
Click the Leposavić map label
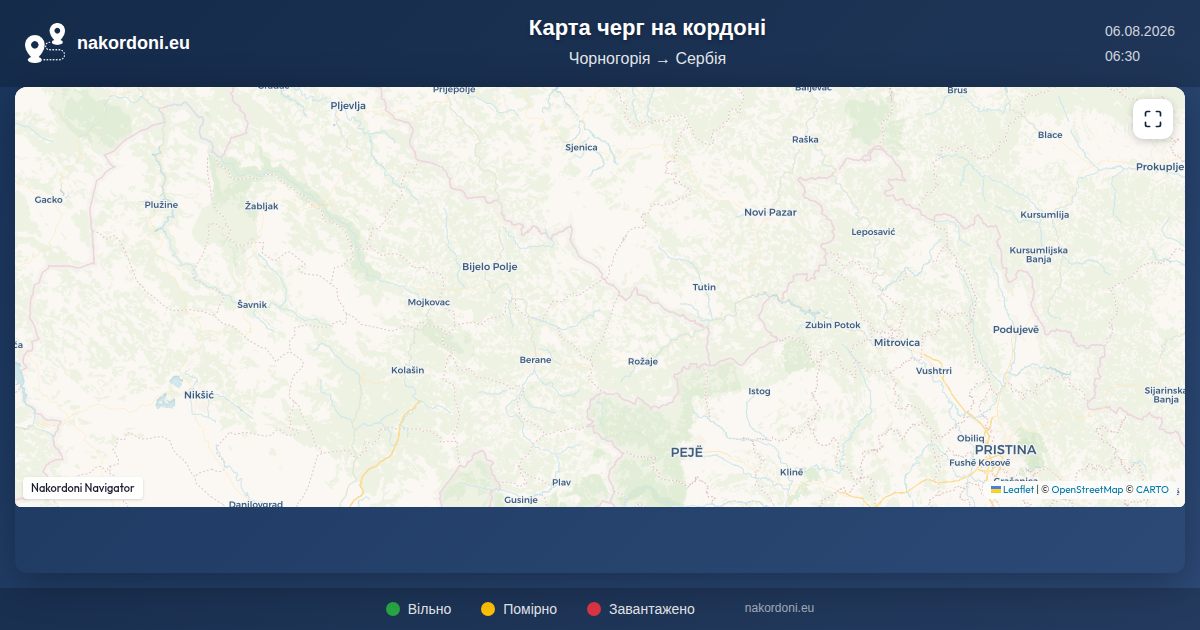(873, 232)
